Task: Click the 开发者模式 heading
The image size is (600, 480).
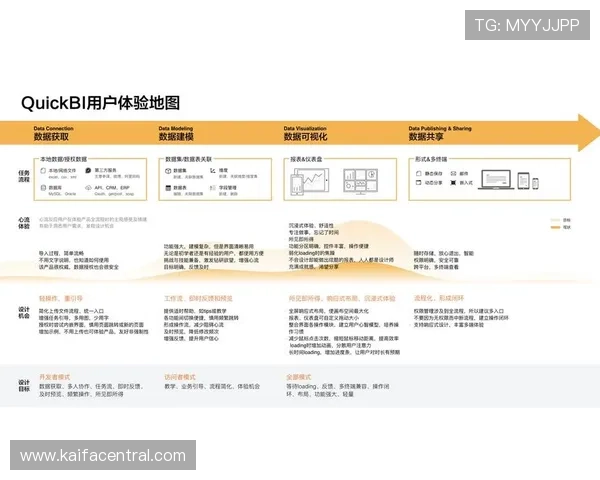Action: [x=54, y=377]
